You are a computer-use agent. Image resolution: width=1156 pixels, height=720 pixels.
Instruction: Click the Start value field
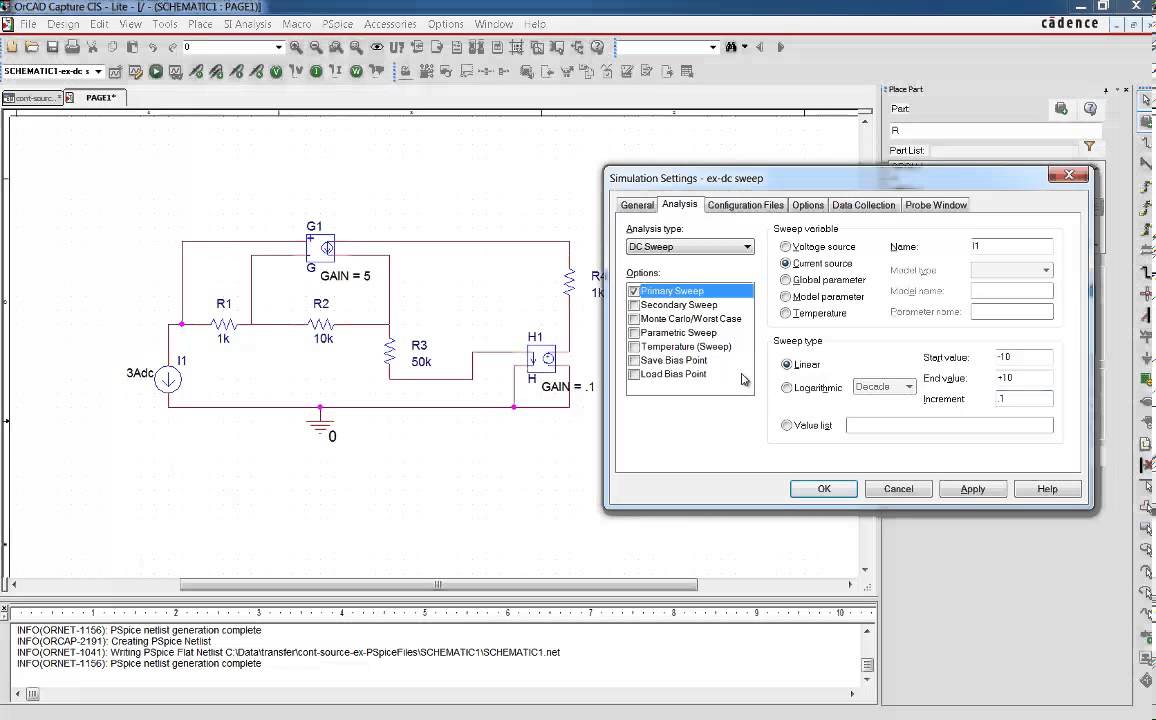1023,357
